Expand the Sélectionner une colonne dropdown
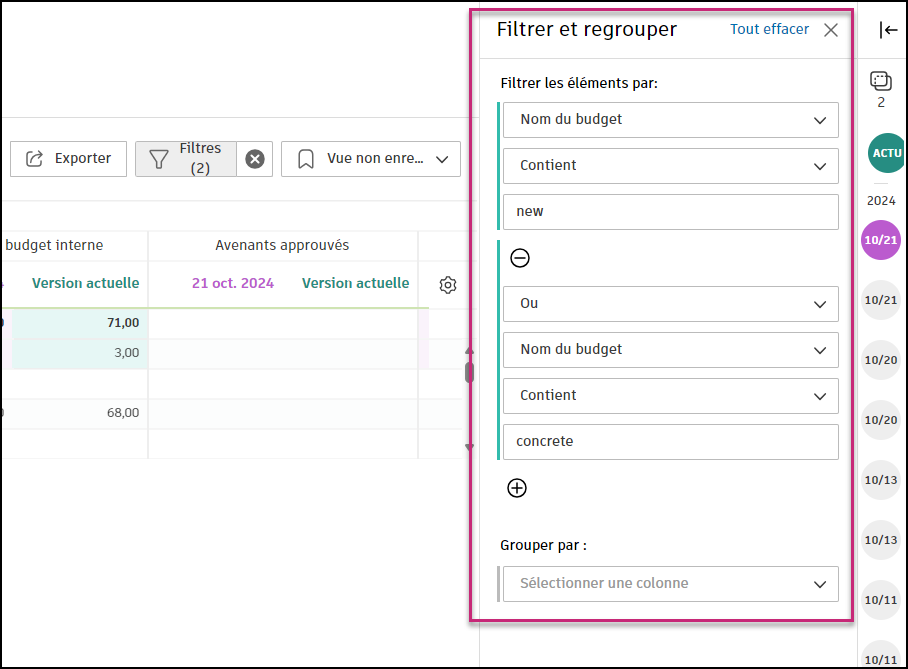The image size is (908, 669). (670, 584)
